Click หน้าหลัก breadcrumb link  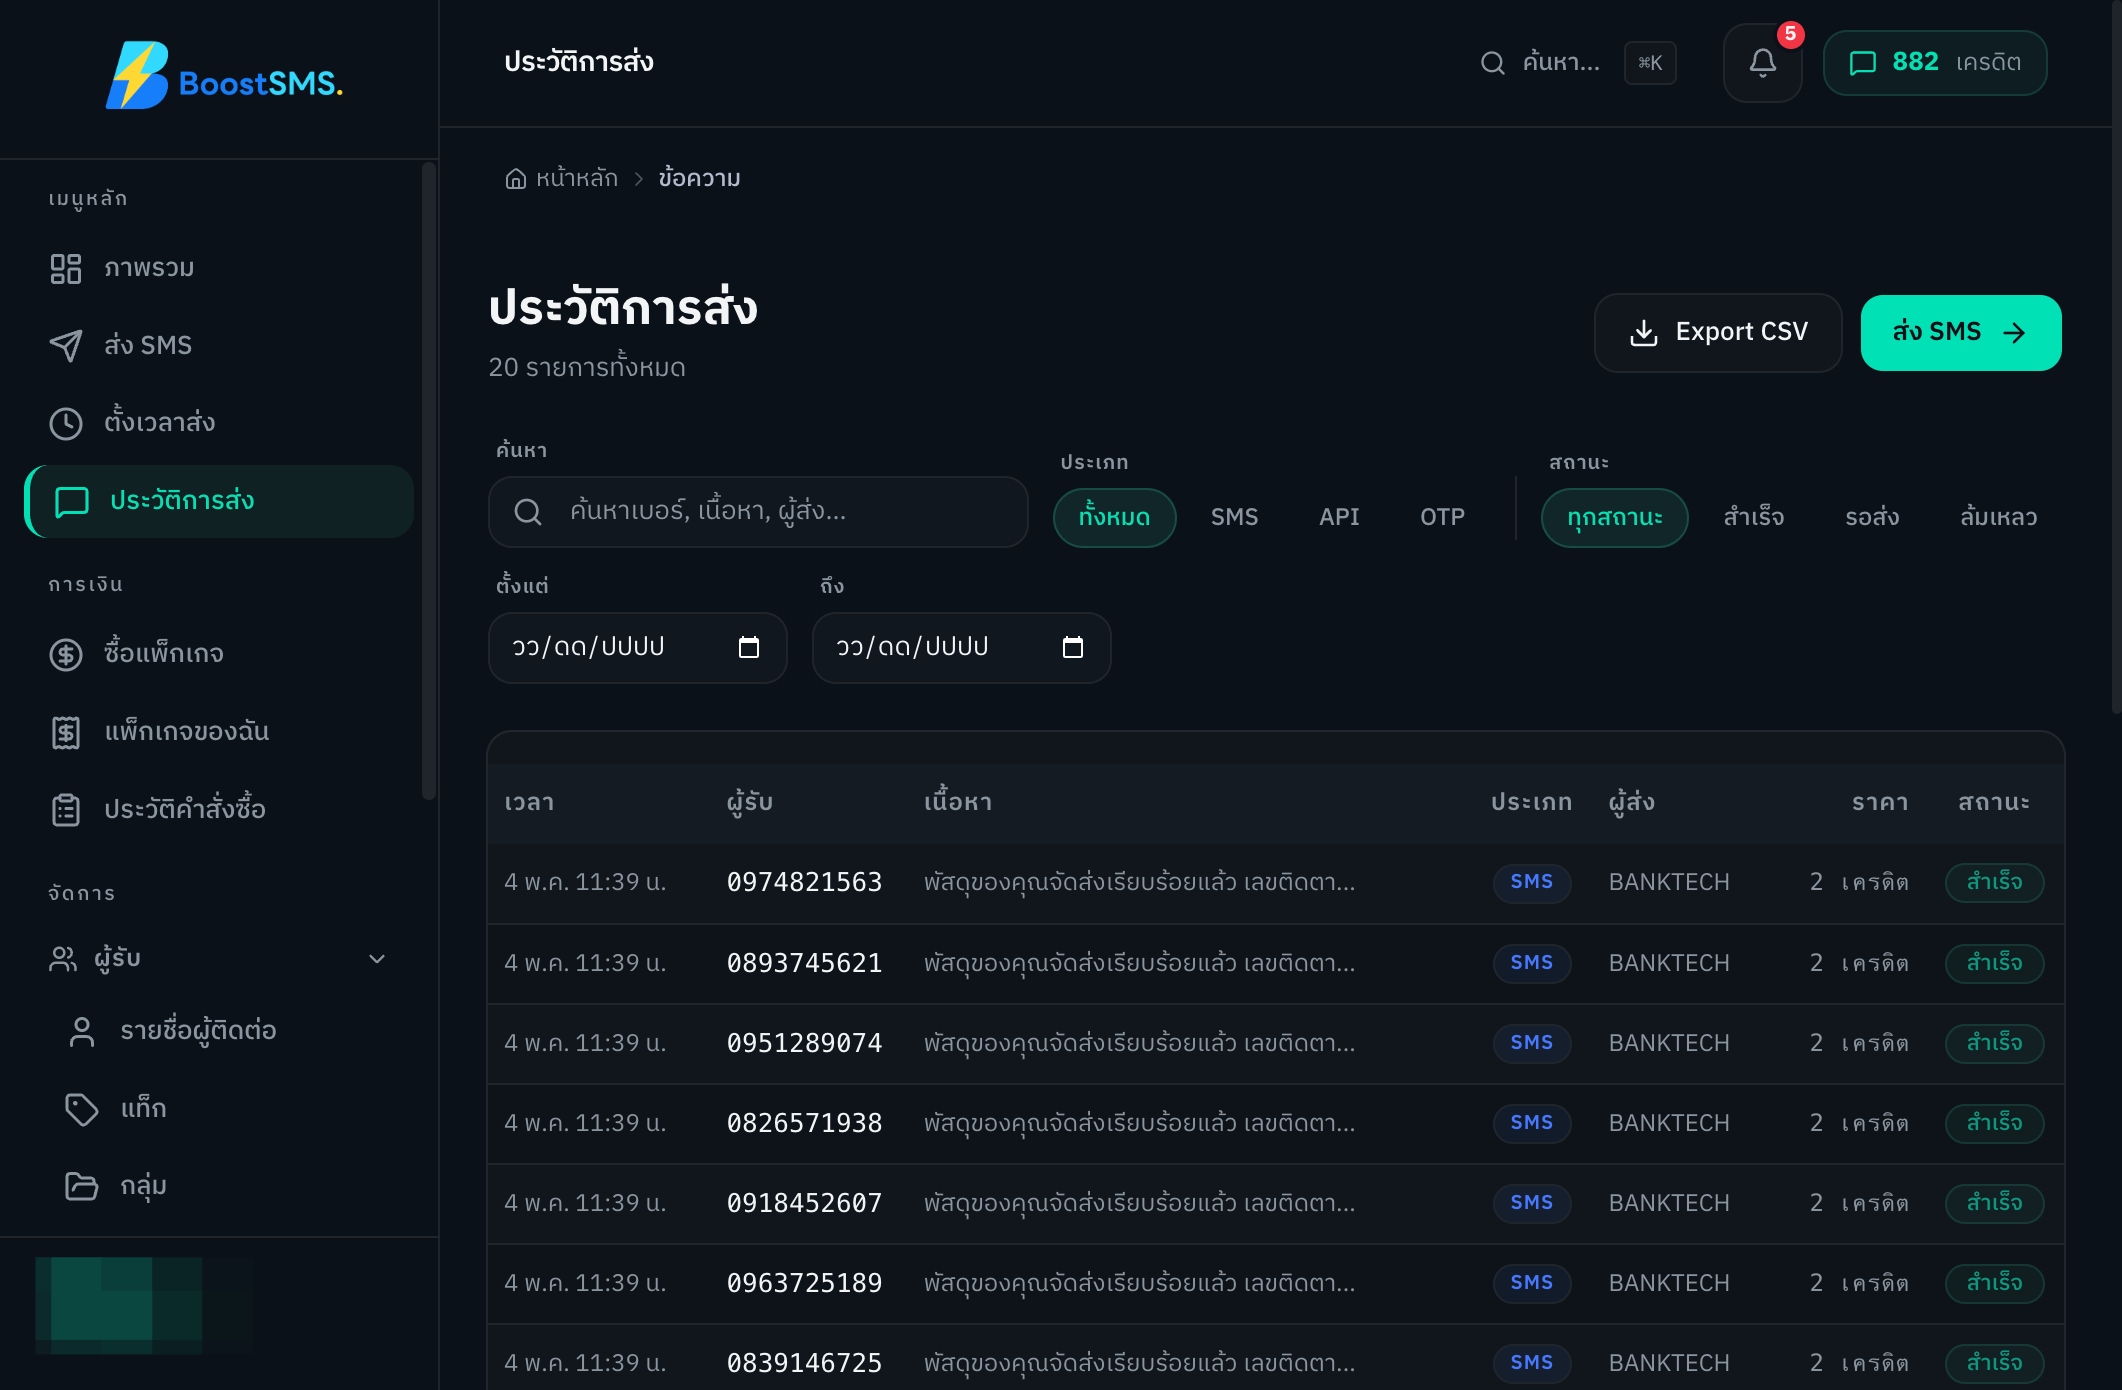pyautogui.click(x=576, y=178)
